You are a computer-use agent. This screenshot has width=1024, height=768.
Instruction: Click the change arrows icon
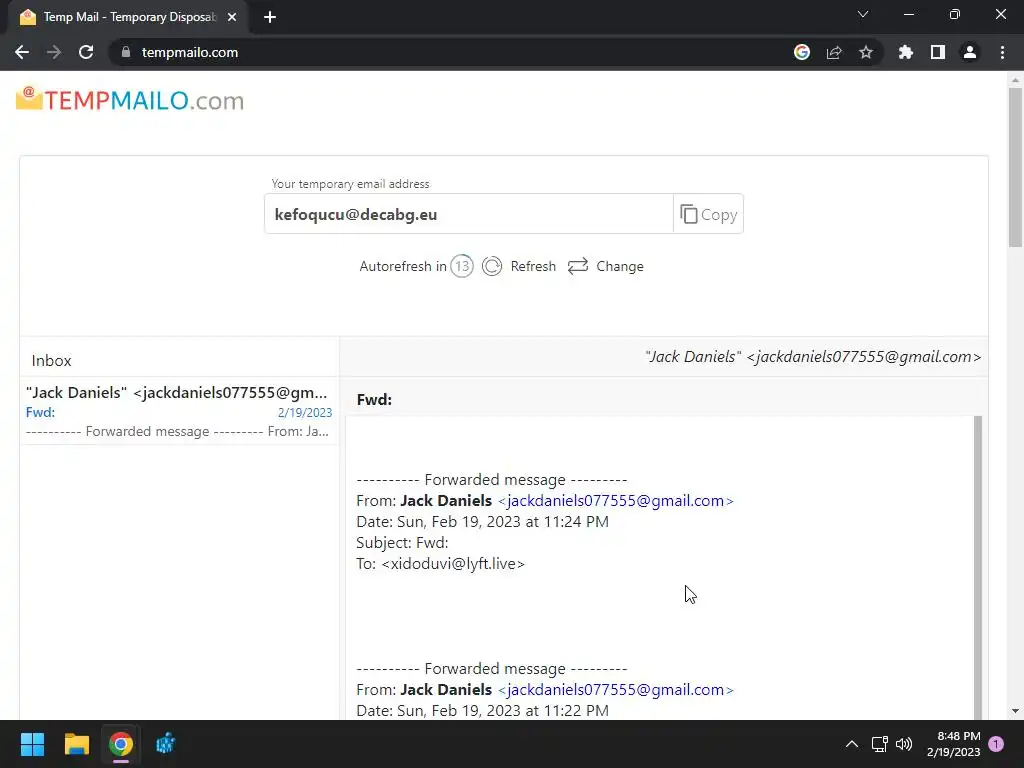coord(578,266)
